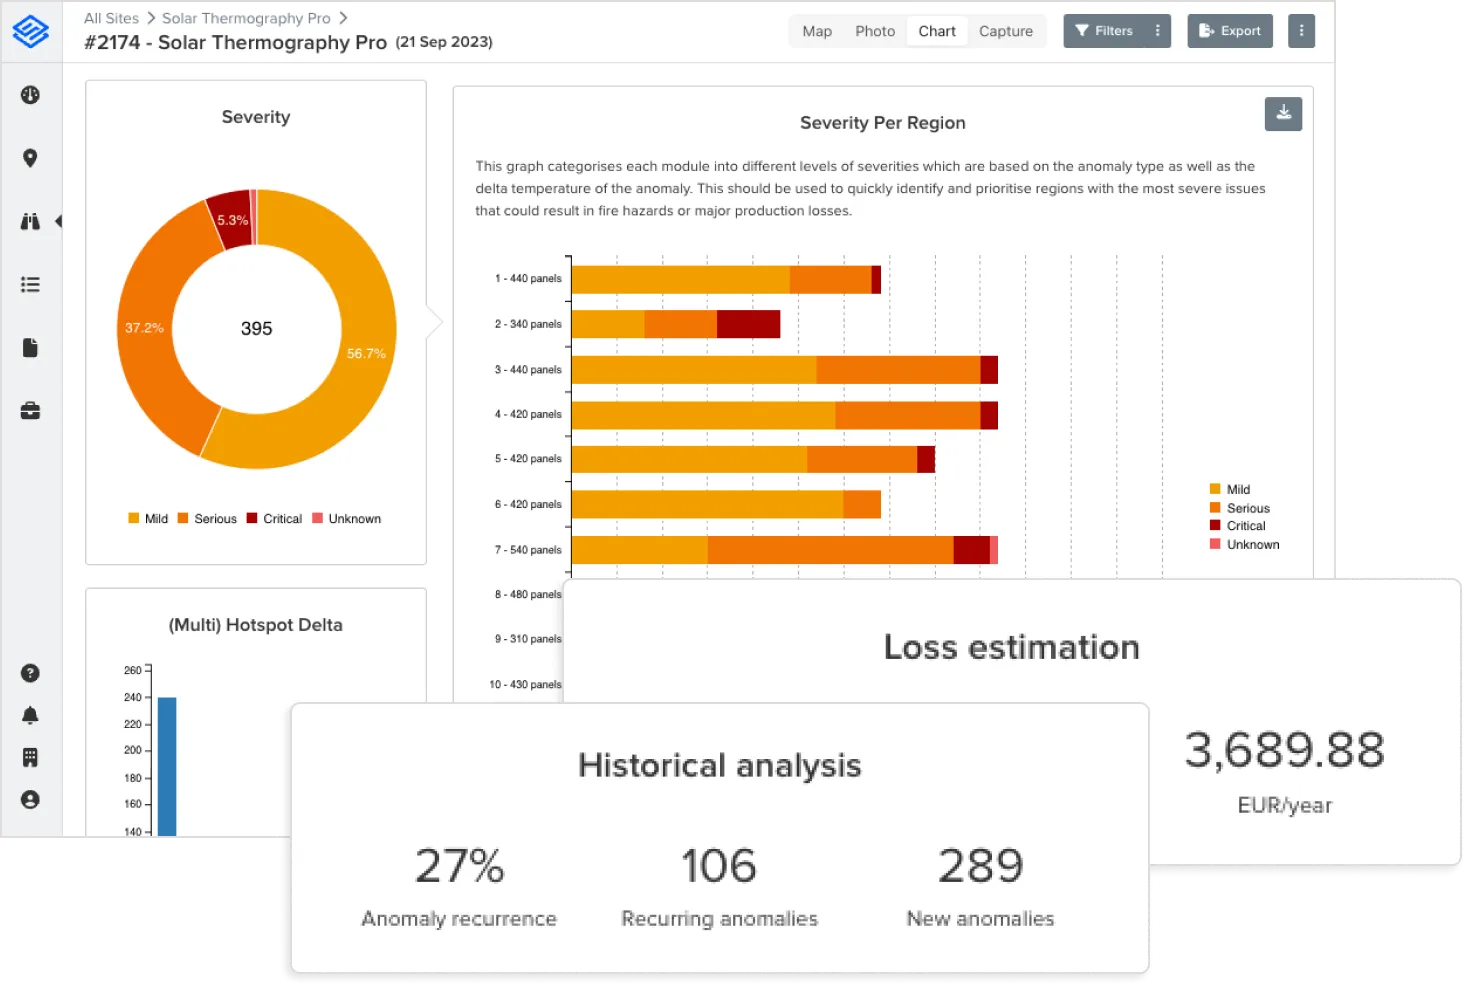Click the 289 New anomalies value

click(981, 866)
